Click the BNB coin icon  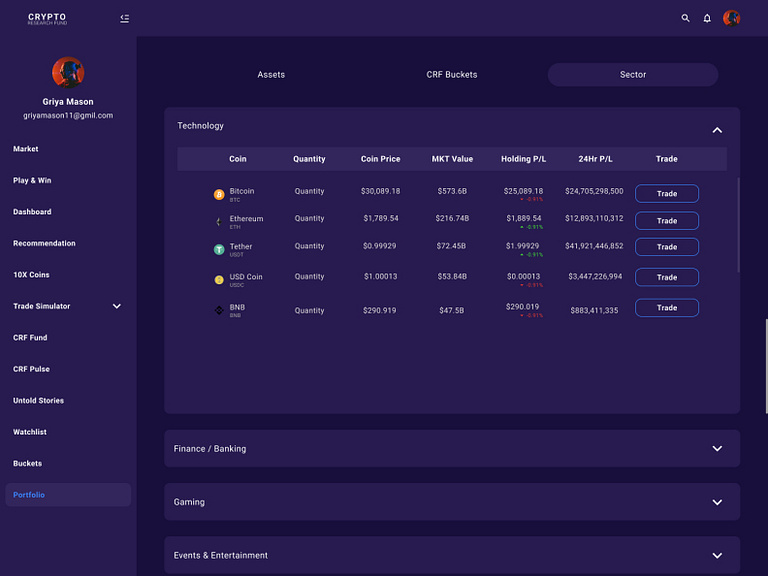(219, 311)
